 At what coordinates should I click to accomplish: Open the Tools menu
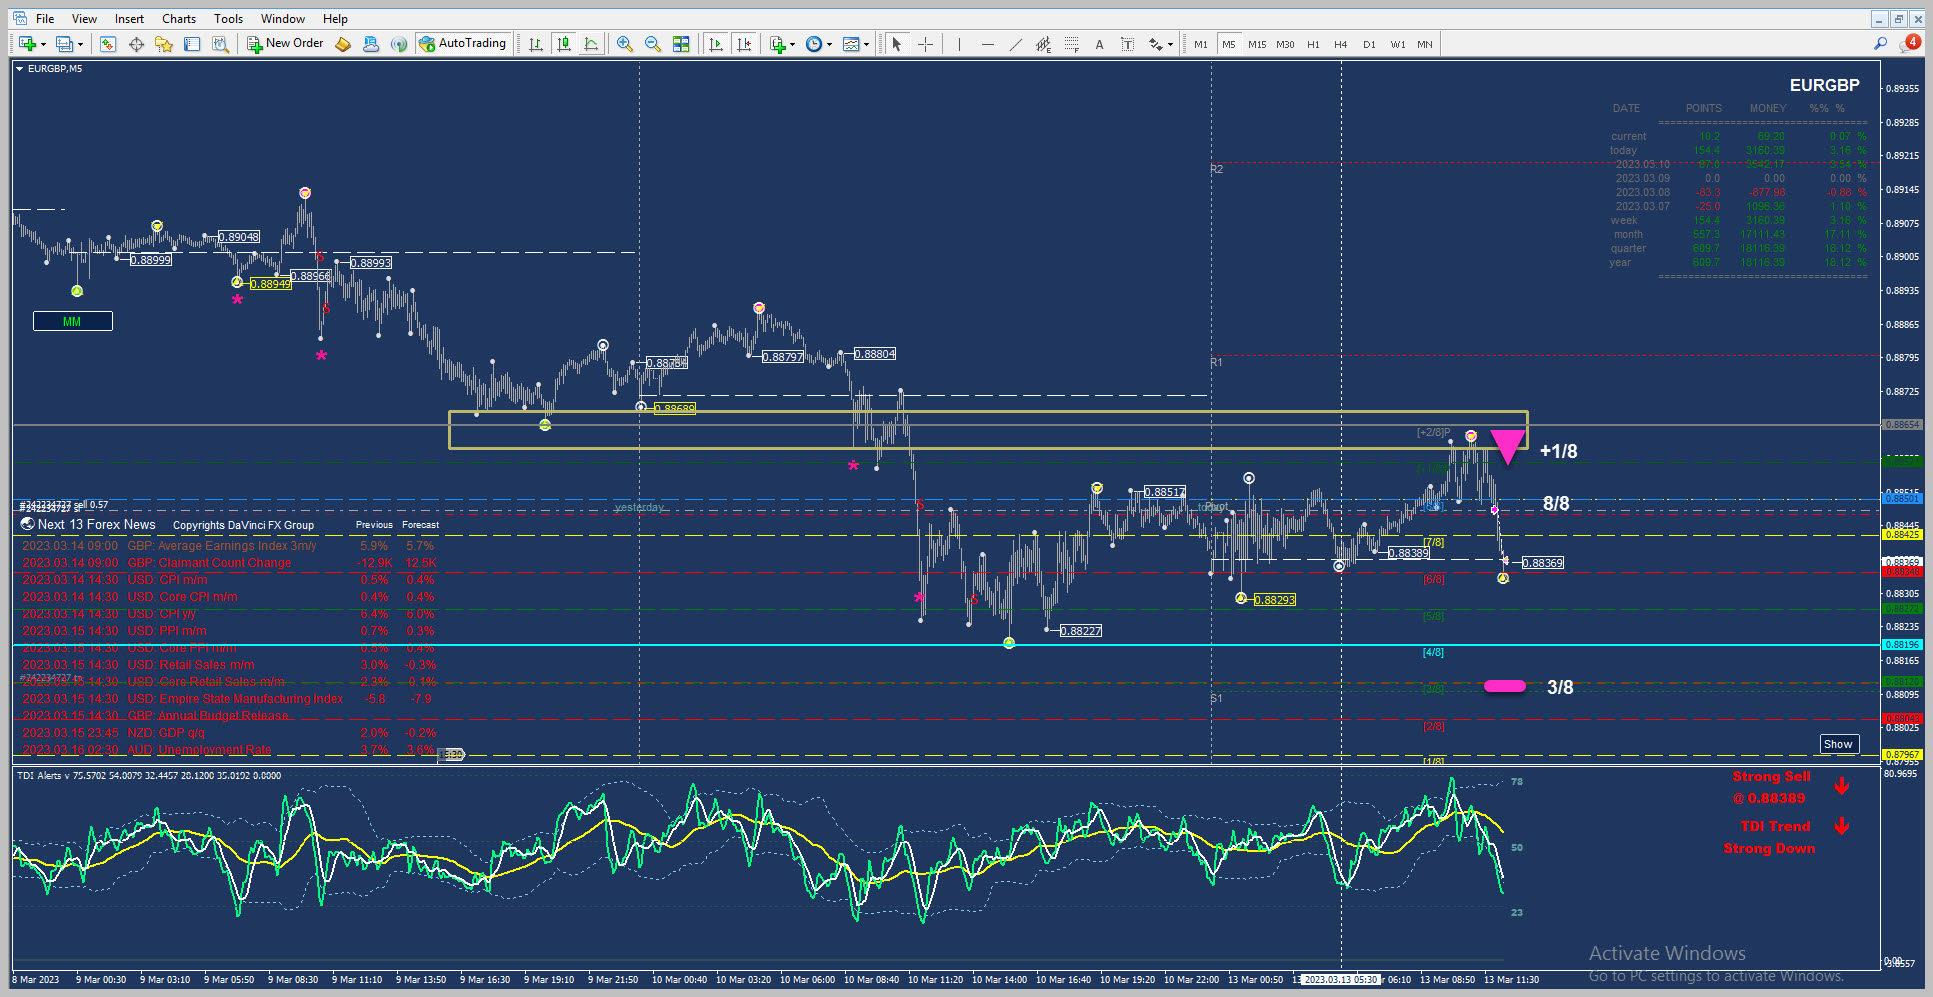click(x=228, y=19)
